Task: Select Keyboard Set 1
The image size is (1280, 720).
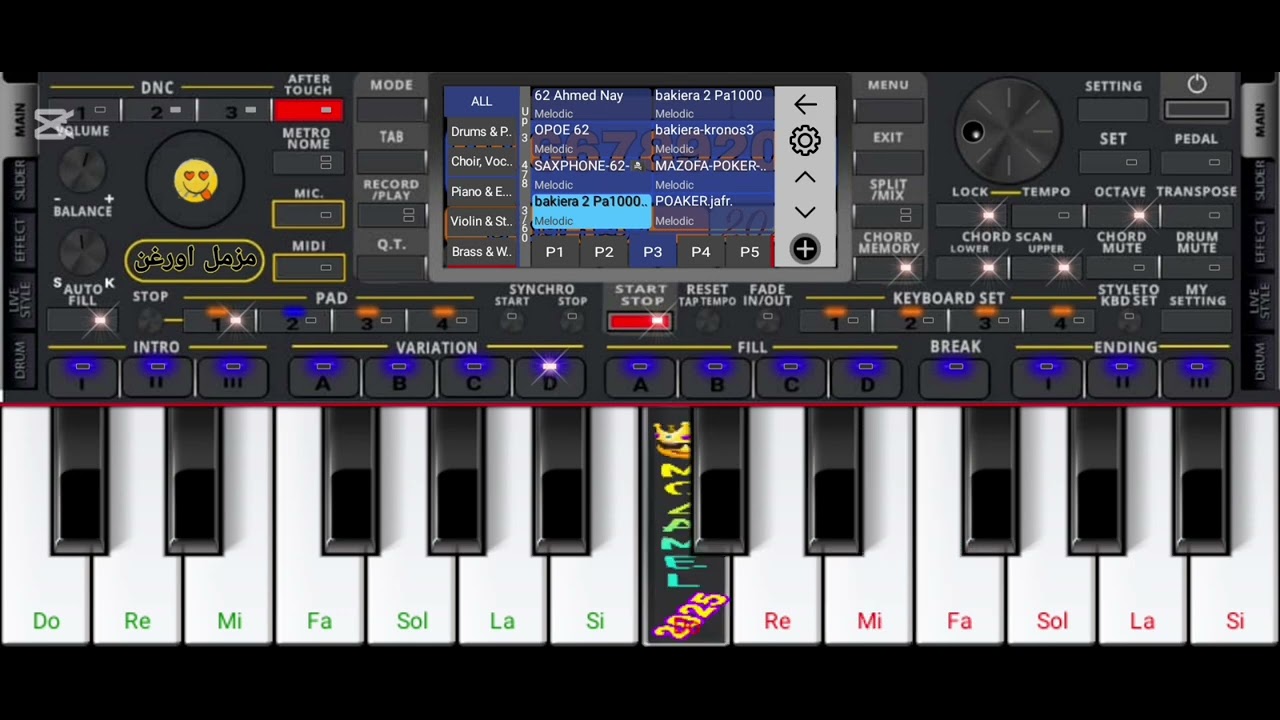Action: [x=835, y=320]
